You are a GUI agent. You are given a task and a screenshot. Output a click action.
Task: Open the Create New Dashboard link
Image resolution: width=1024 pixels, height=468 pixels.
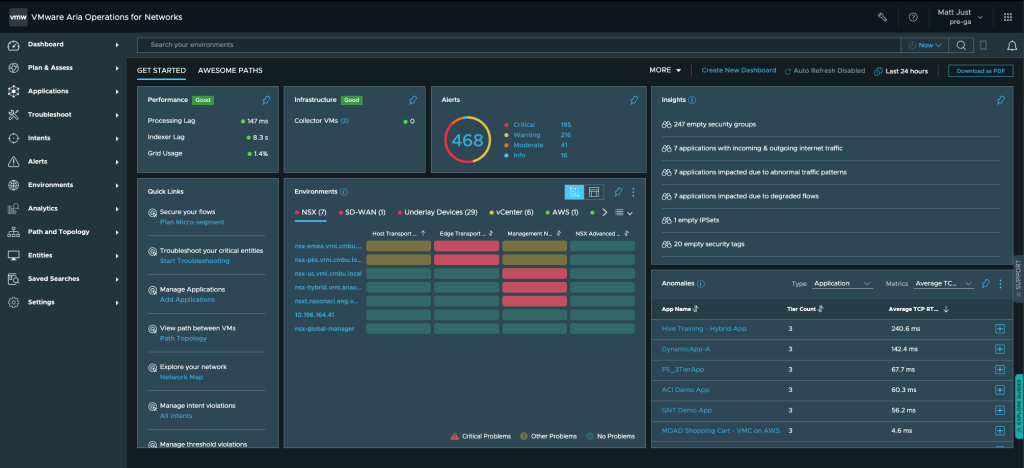738,71
